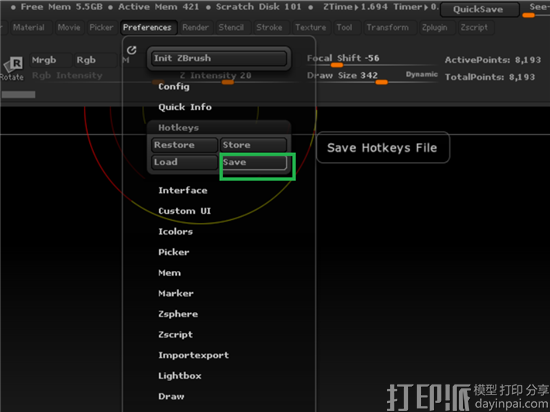The image size is (550, 412).
Task: Click the circular dock icon in Preferences palette
Action: (132, 50)
